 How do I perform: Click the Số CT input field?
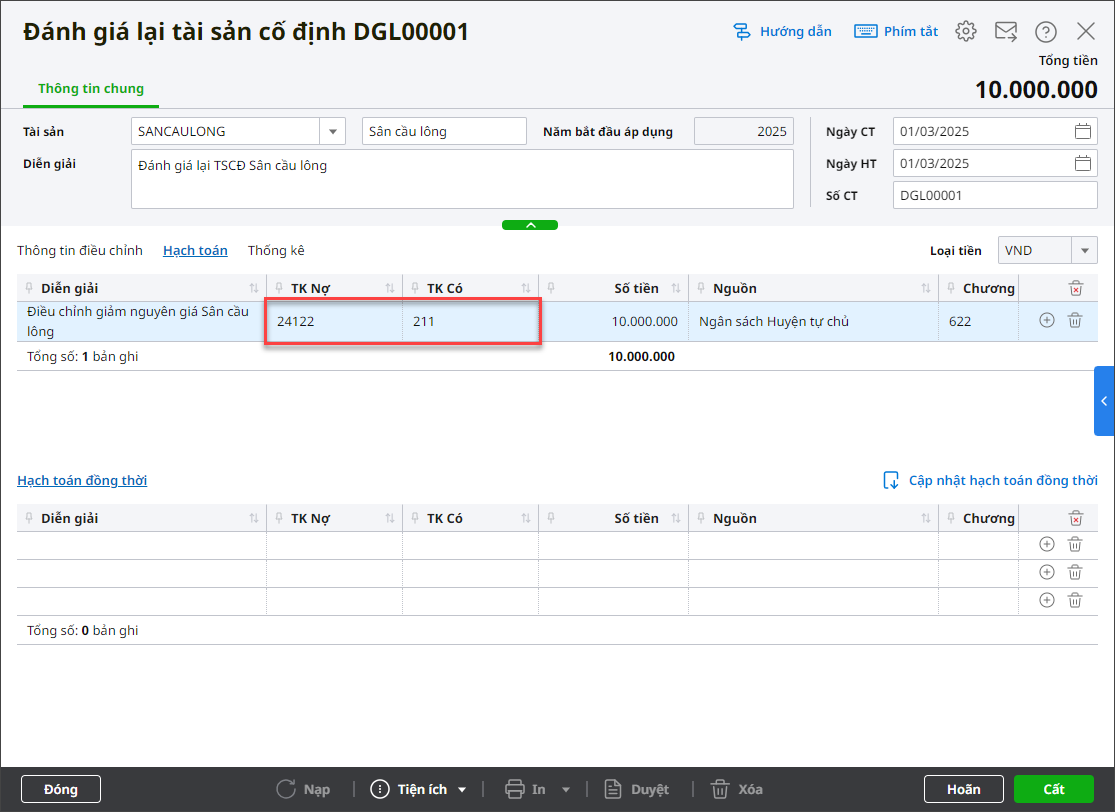click(x=994, y=196)
